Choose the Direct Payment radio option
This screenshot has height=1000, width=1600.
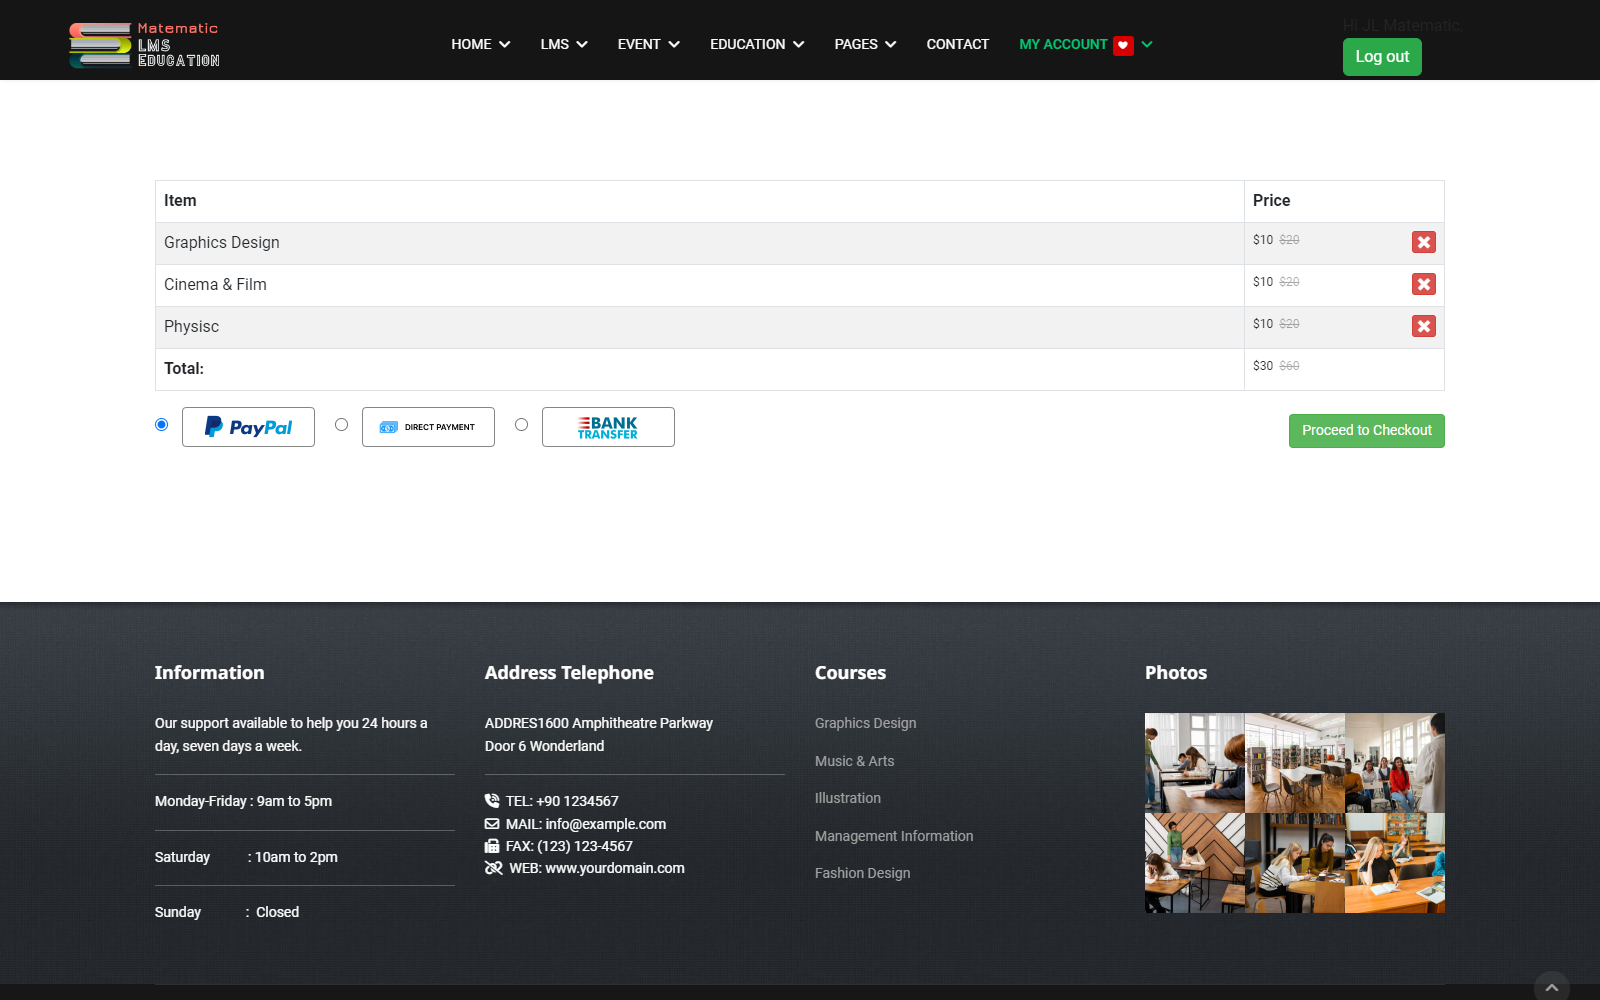pos(342,425)
